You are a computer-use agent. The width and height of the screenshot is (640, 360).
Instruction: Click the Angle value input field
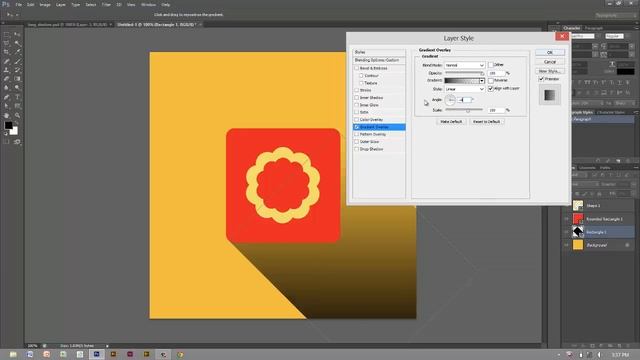point(465,100)
